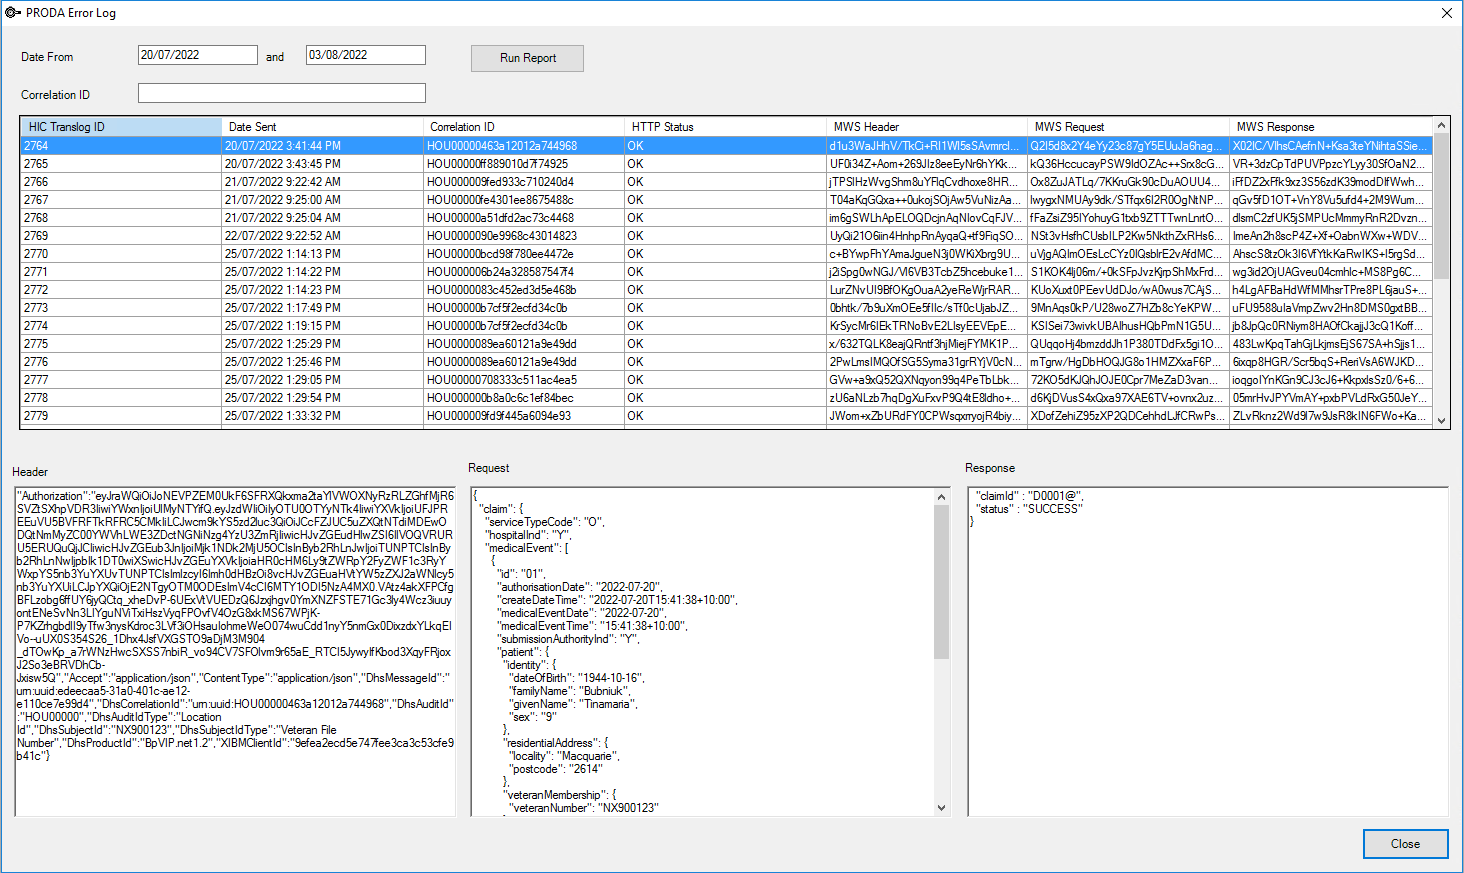This screenshot has height=873, width=1464.
Task: Select translog row 2765
Action: coord(726,164)
